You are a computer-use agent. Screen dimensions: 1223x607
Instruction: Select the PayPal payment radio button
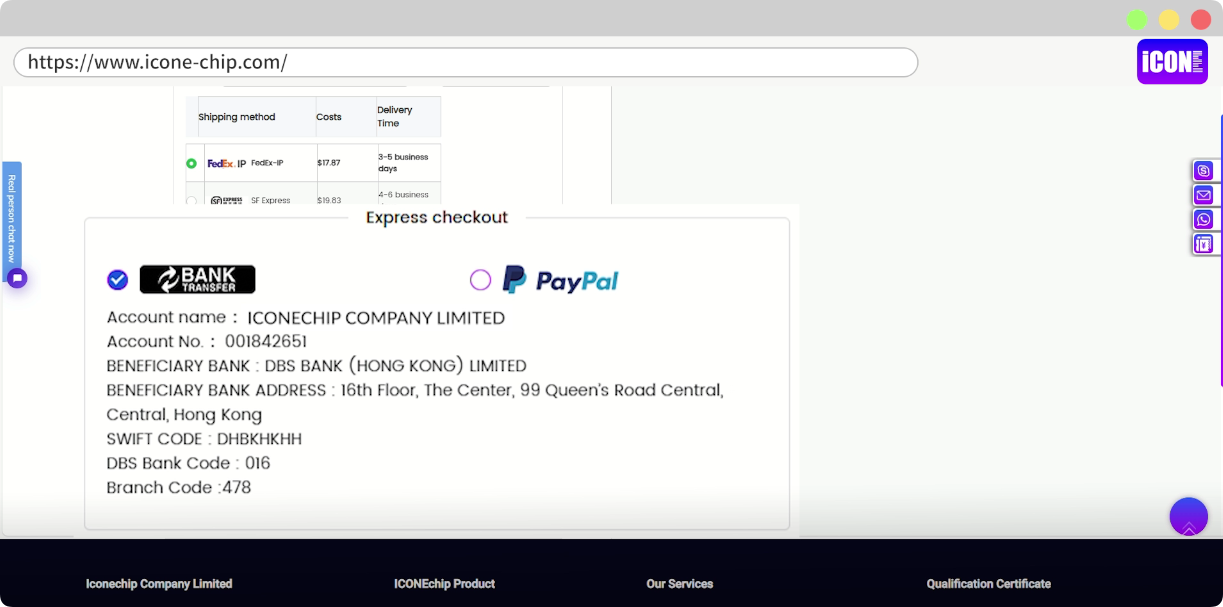pos(481,280)
